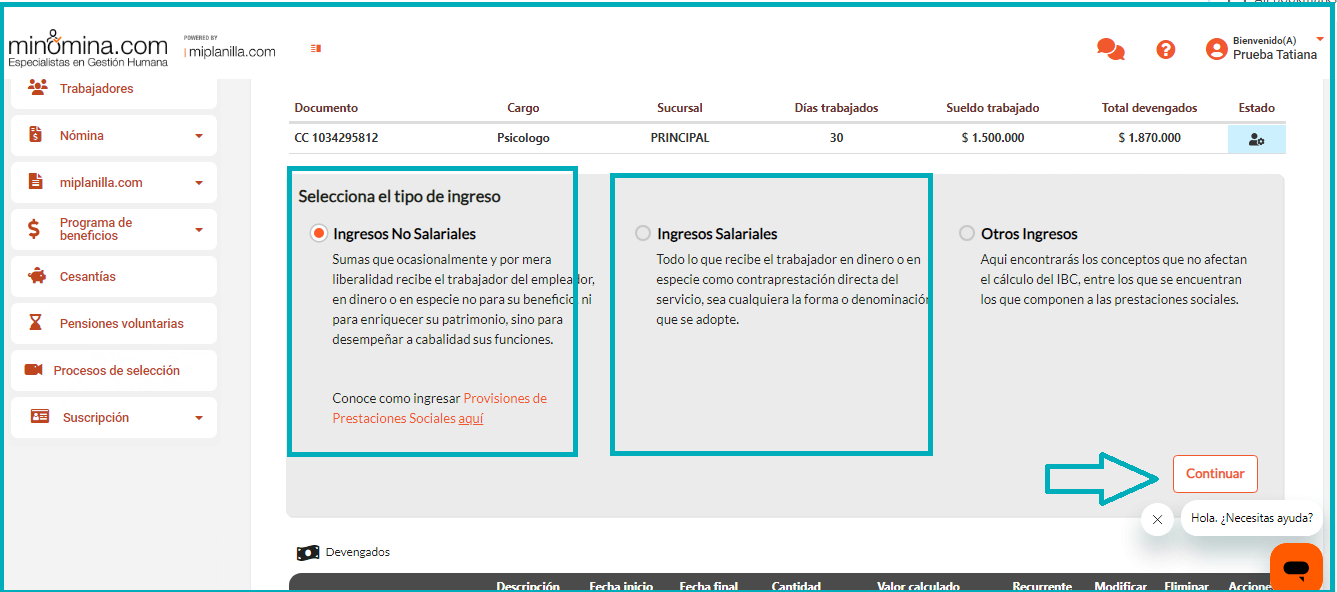Click the worker status icon in table row
The height and width of the screenshot is (592, 1337).
pyautogui.click(x=1256, y=139)
